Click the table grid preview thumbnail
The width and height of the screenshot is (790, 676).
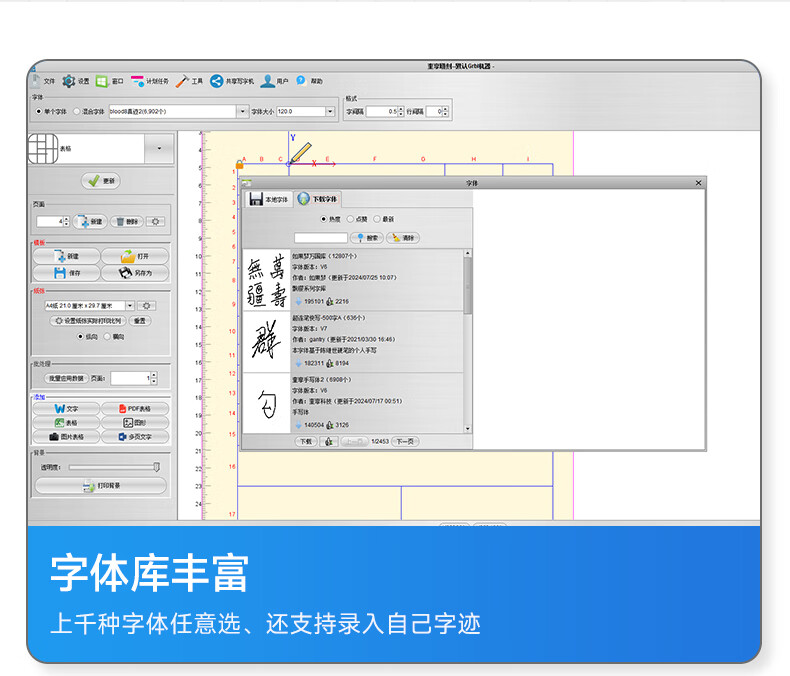pos(43,148)
